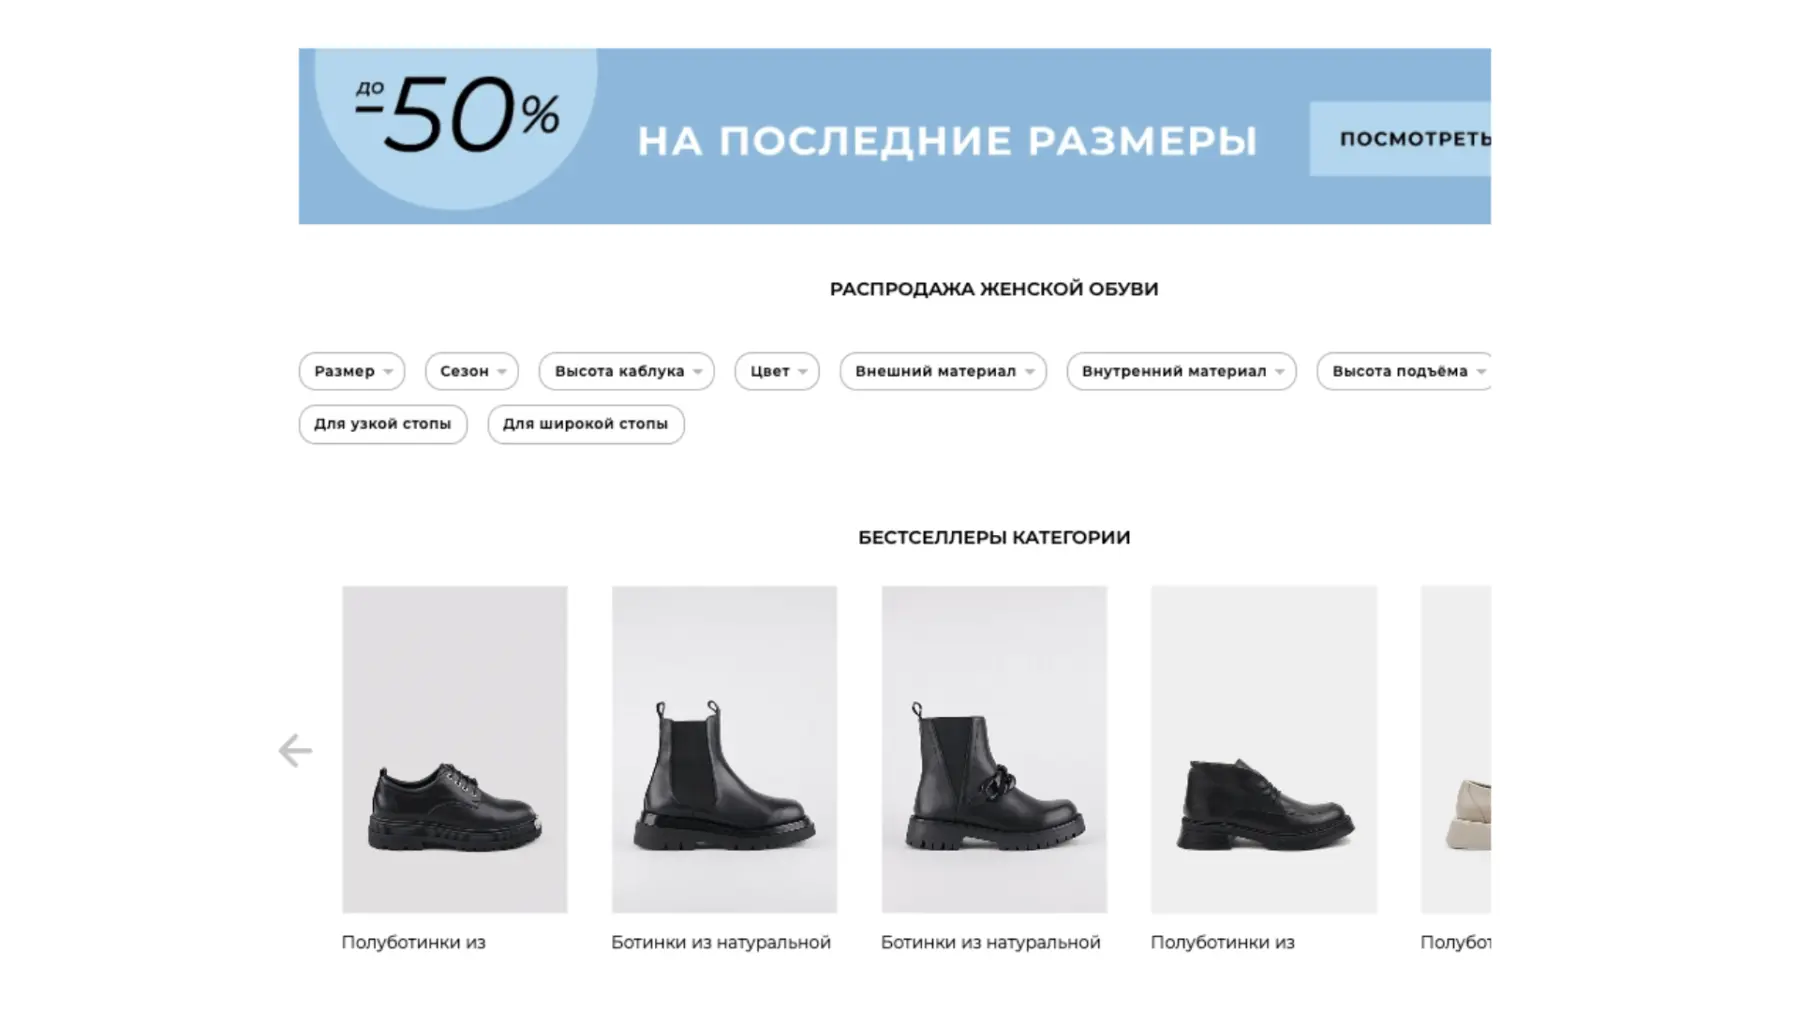Open the Внутренний материал filter

pos(1181,371)
